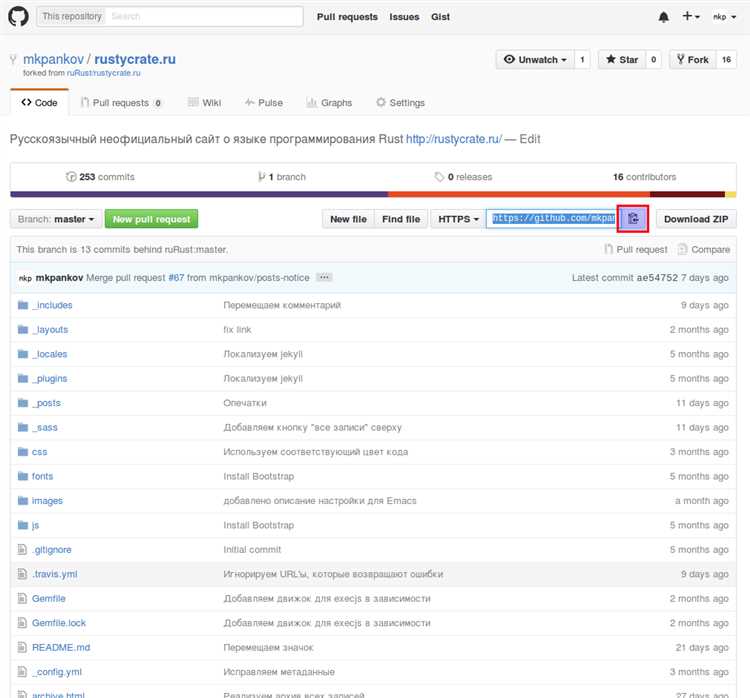
Task: Open the Unwatch dropdown
Action: [x=535, y=59]
